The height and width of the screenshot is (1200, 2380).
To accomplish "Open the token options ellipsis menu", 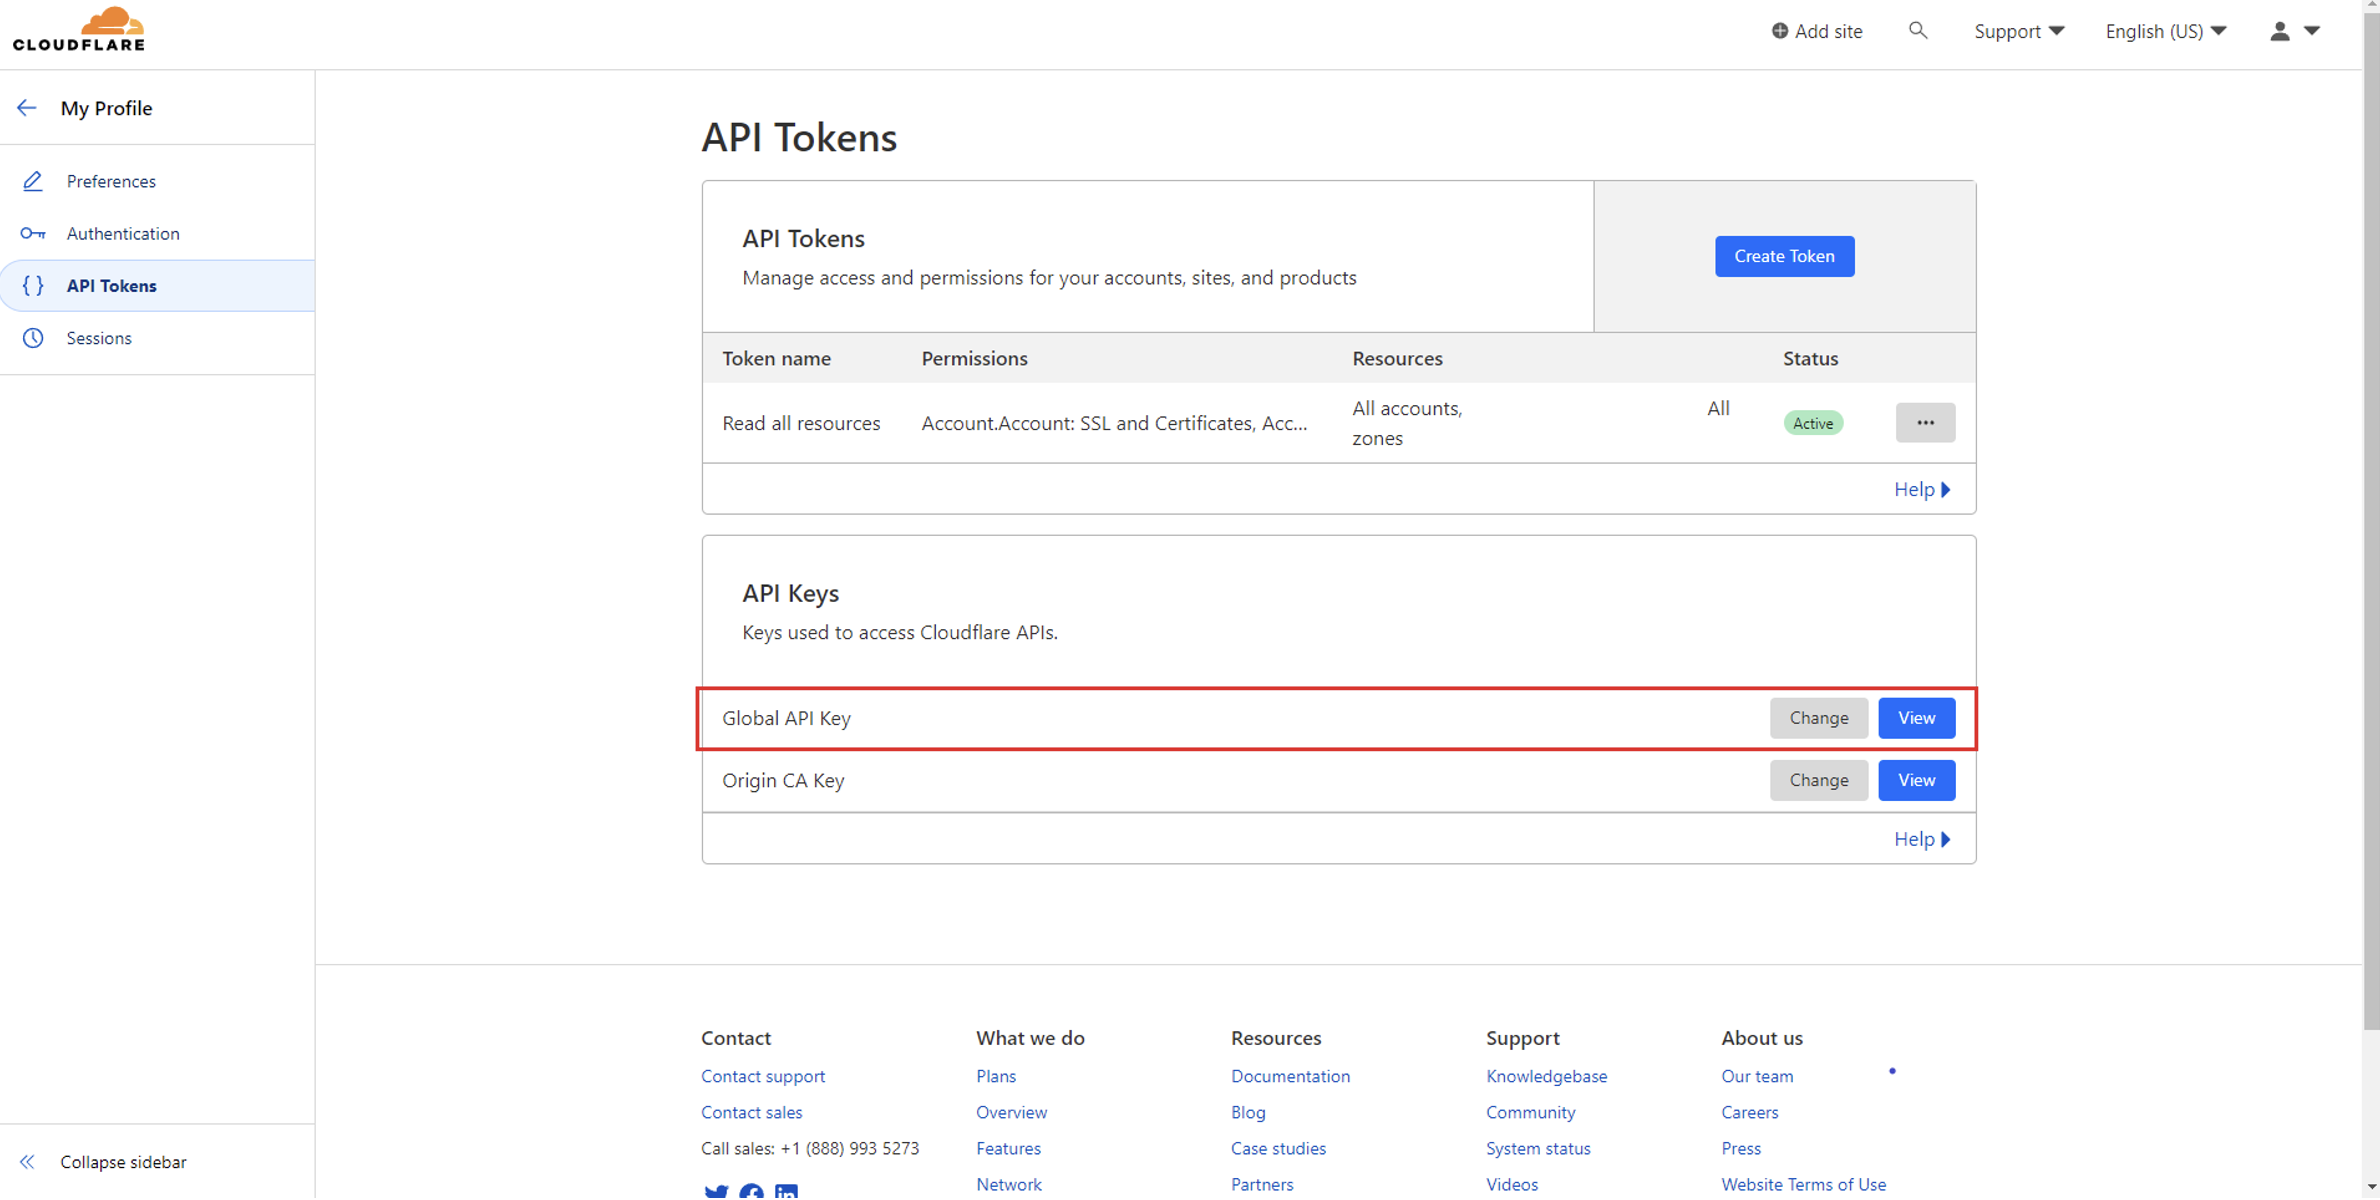I will (1925, 423).
